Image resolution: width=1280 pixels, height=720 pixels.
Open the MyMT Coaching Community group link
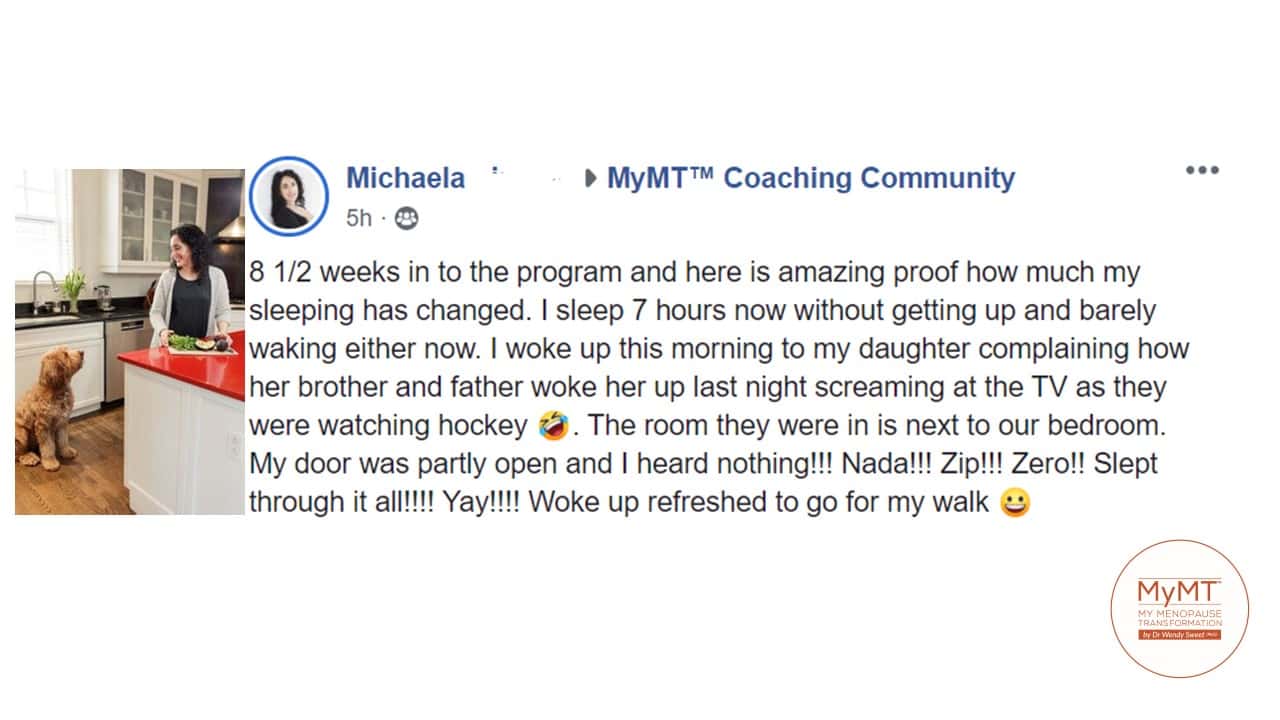811,178
